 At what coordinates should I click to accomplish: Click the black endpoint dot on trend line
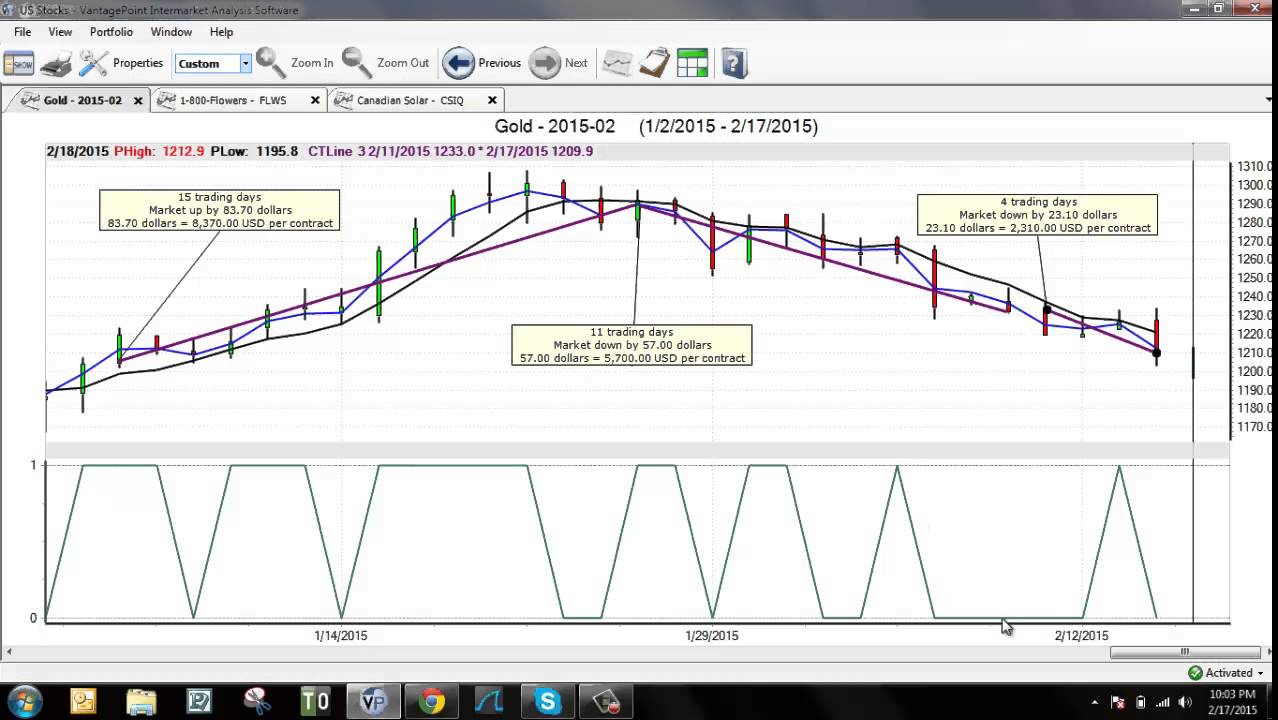click(1157, 353)
